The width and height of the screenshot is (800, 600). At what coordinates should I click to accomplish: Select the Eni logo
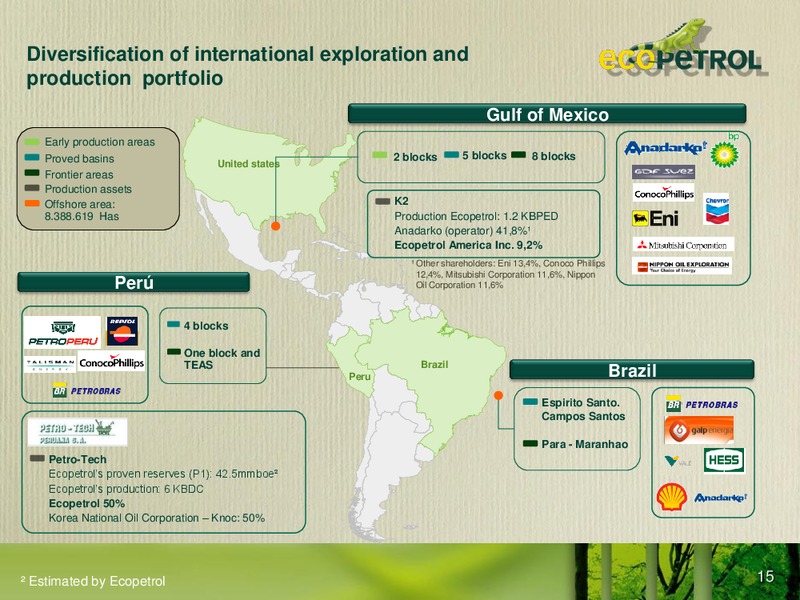656,219
